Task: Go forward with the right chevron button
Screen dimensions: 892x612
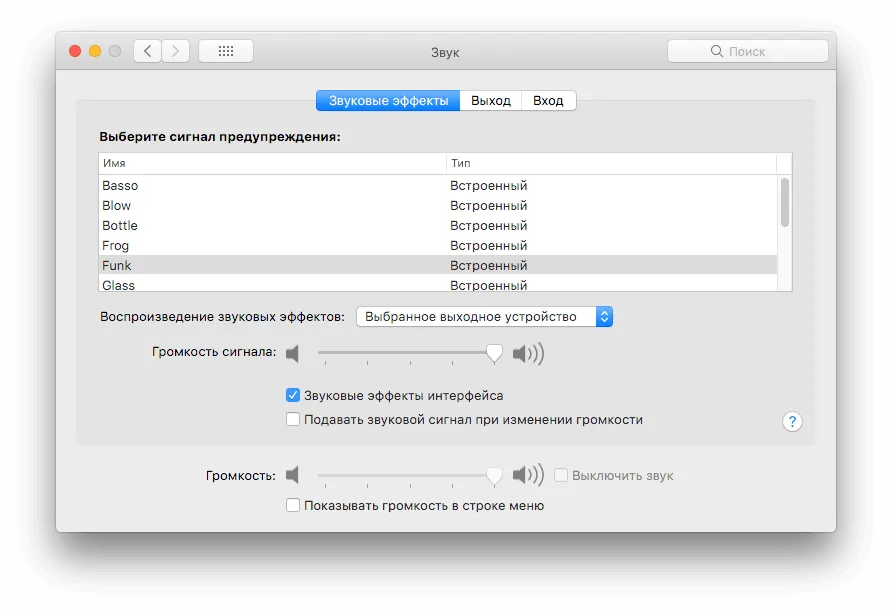Action: [x=175, y=51]
